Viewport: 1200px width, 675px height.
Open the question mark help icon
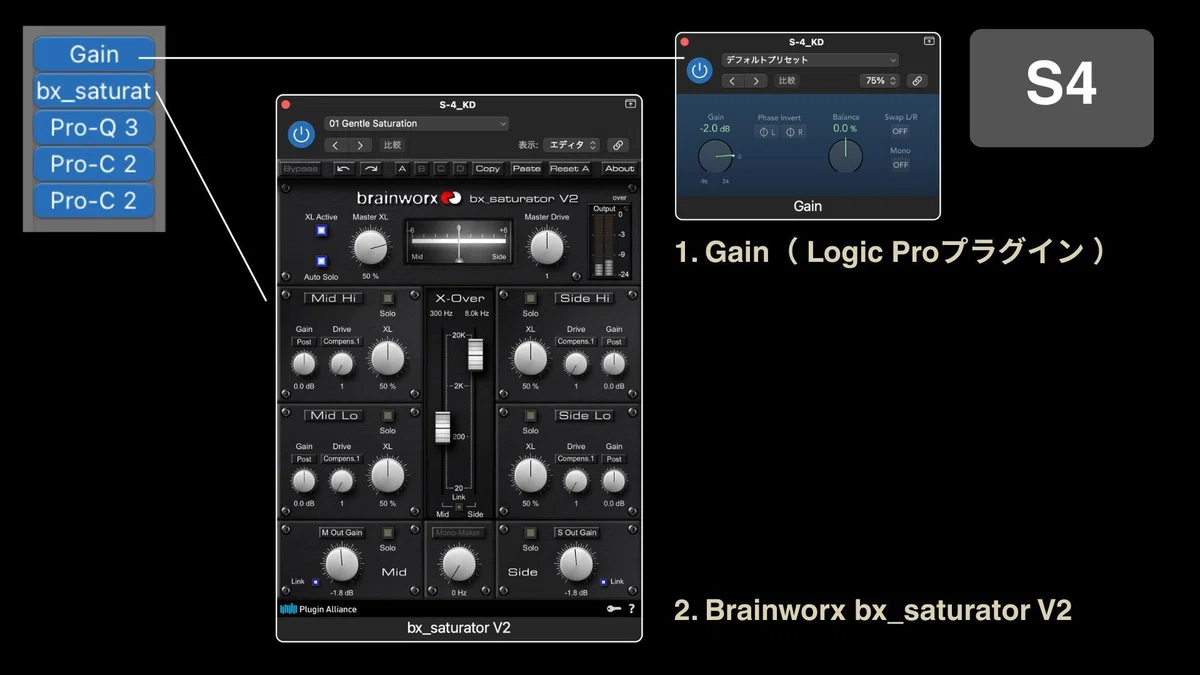tap(631, 608)
